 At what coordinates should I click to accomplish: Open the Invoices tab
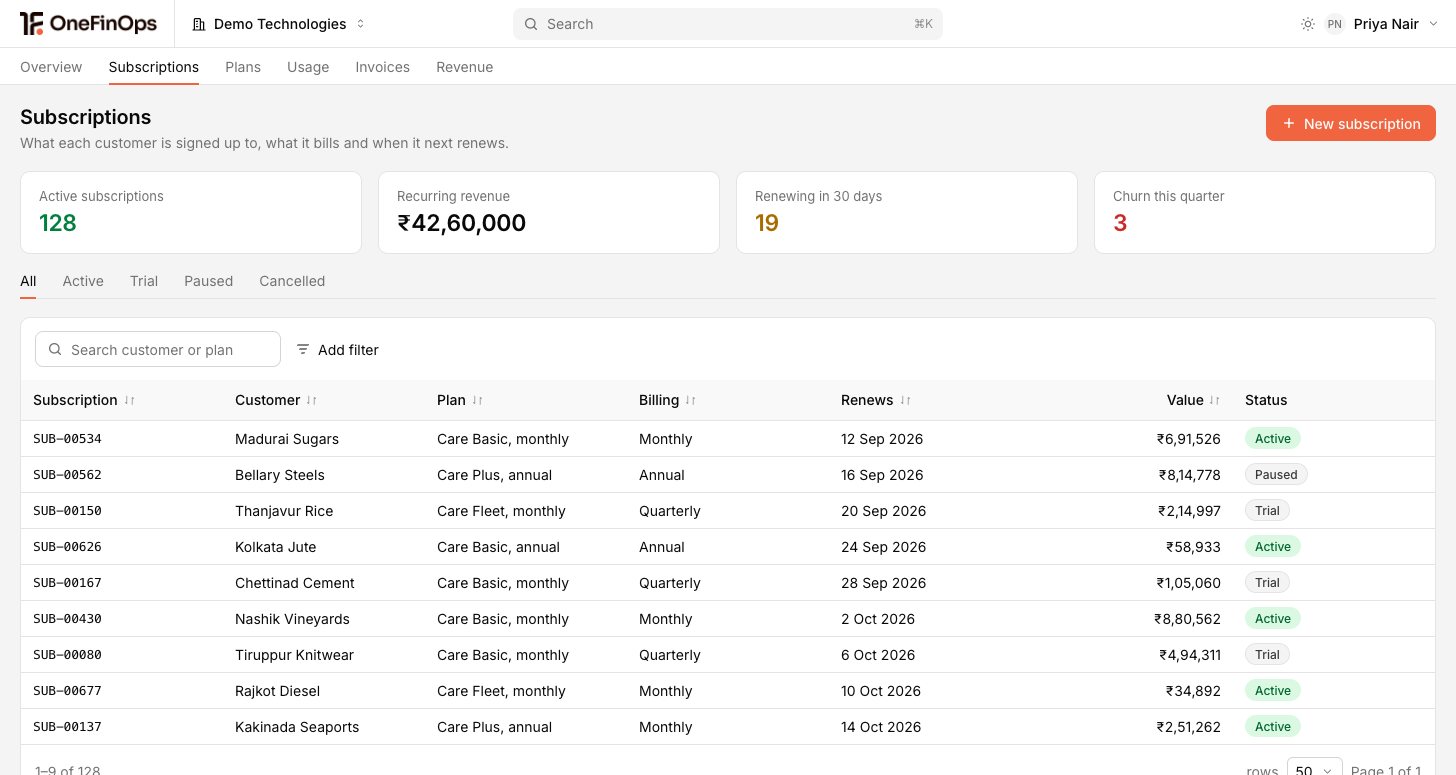tap(382, 67)
